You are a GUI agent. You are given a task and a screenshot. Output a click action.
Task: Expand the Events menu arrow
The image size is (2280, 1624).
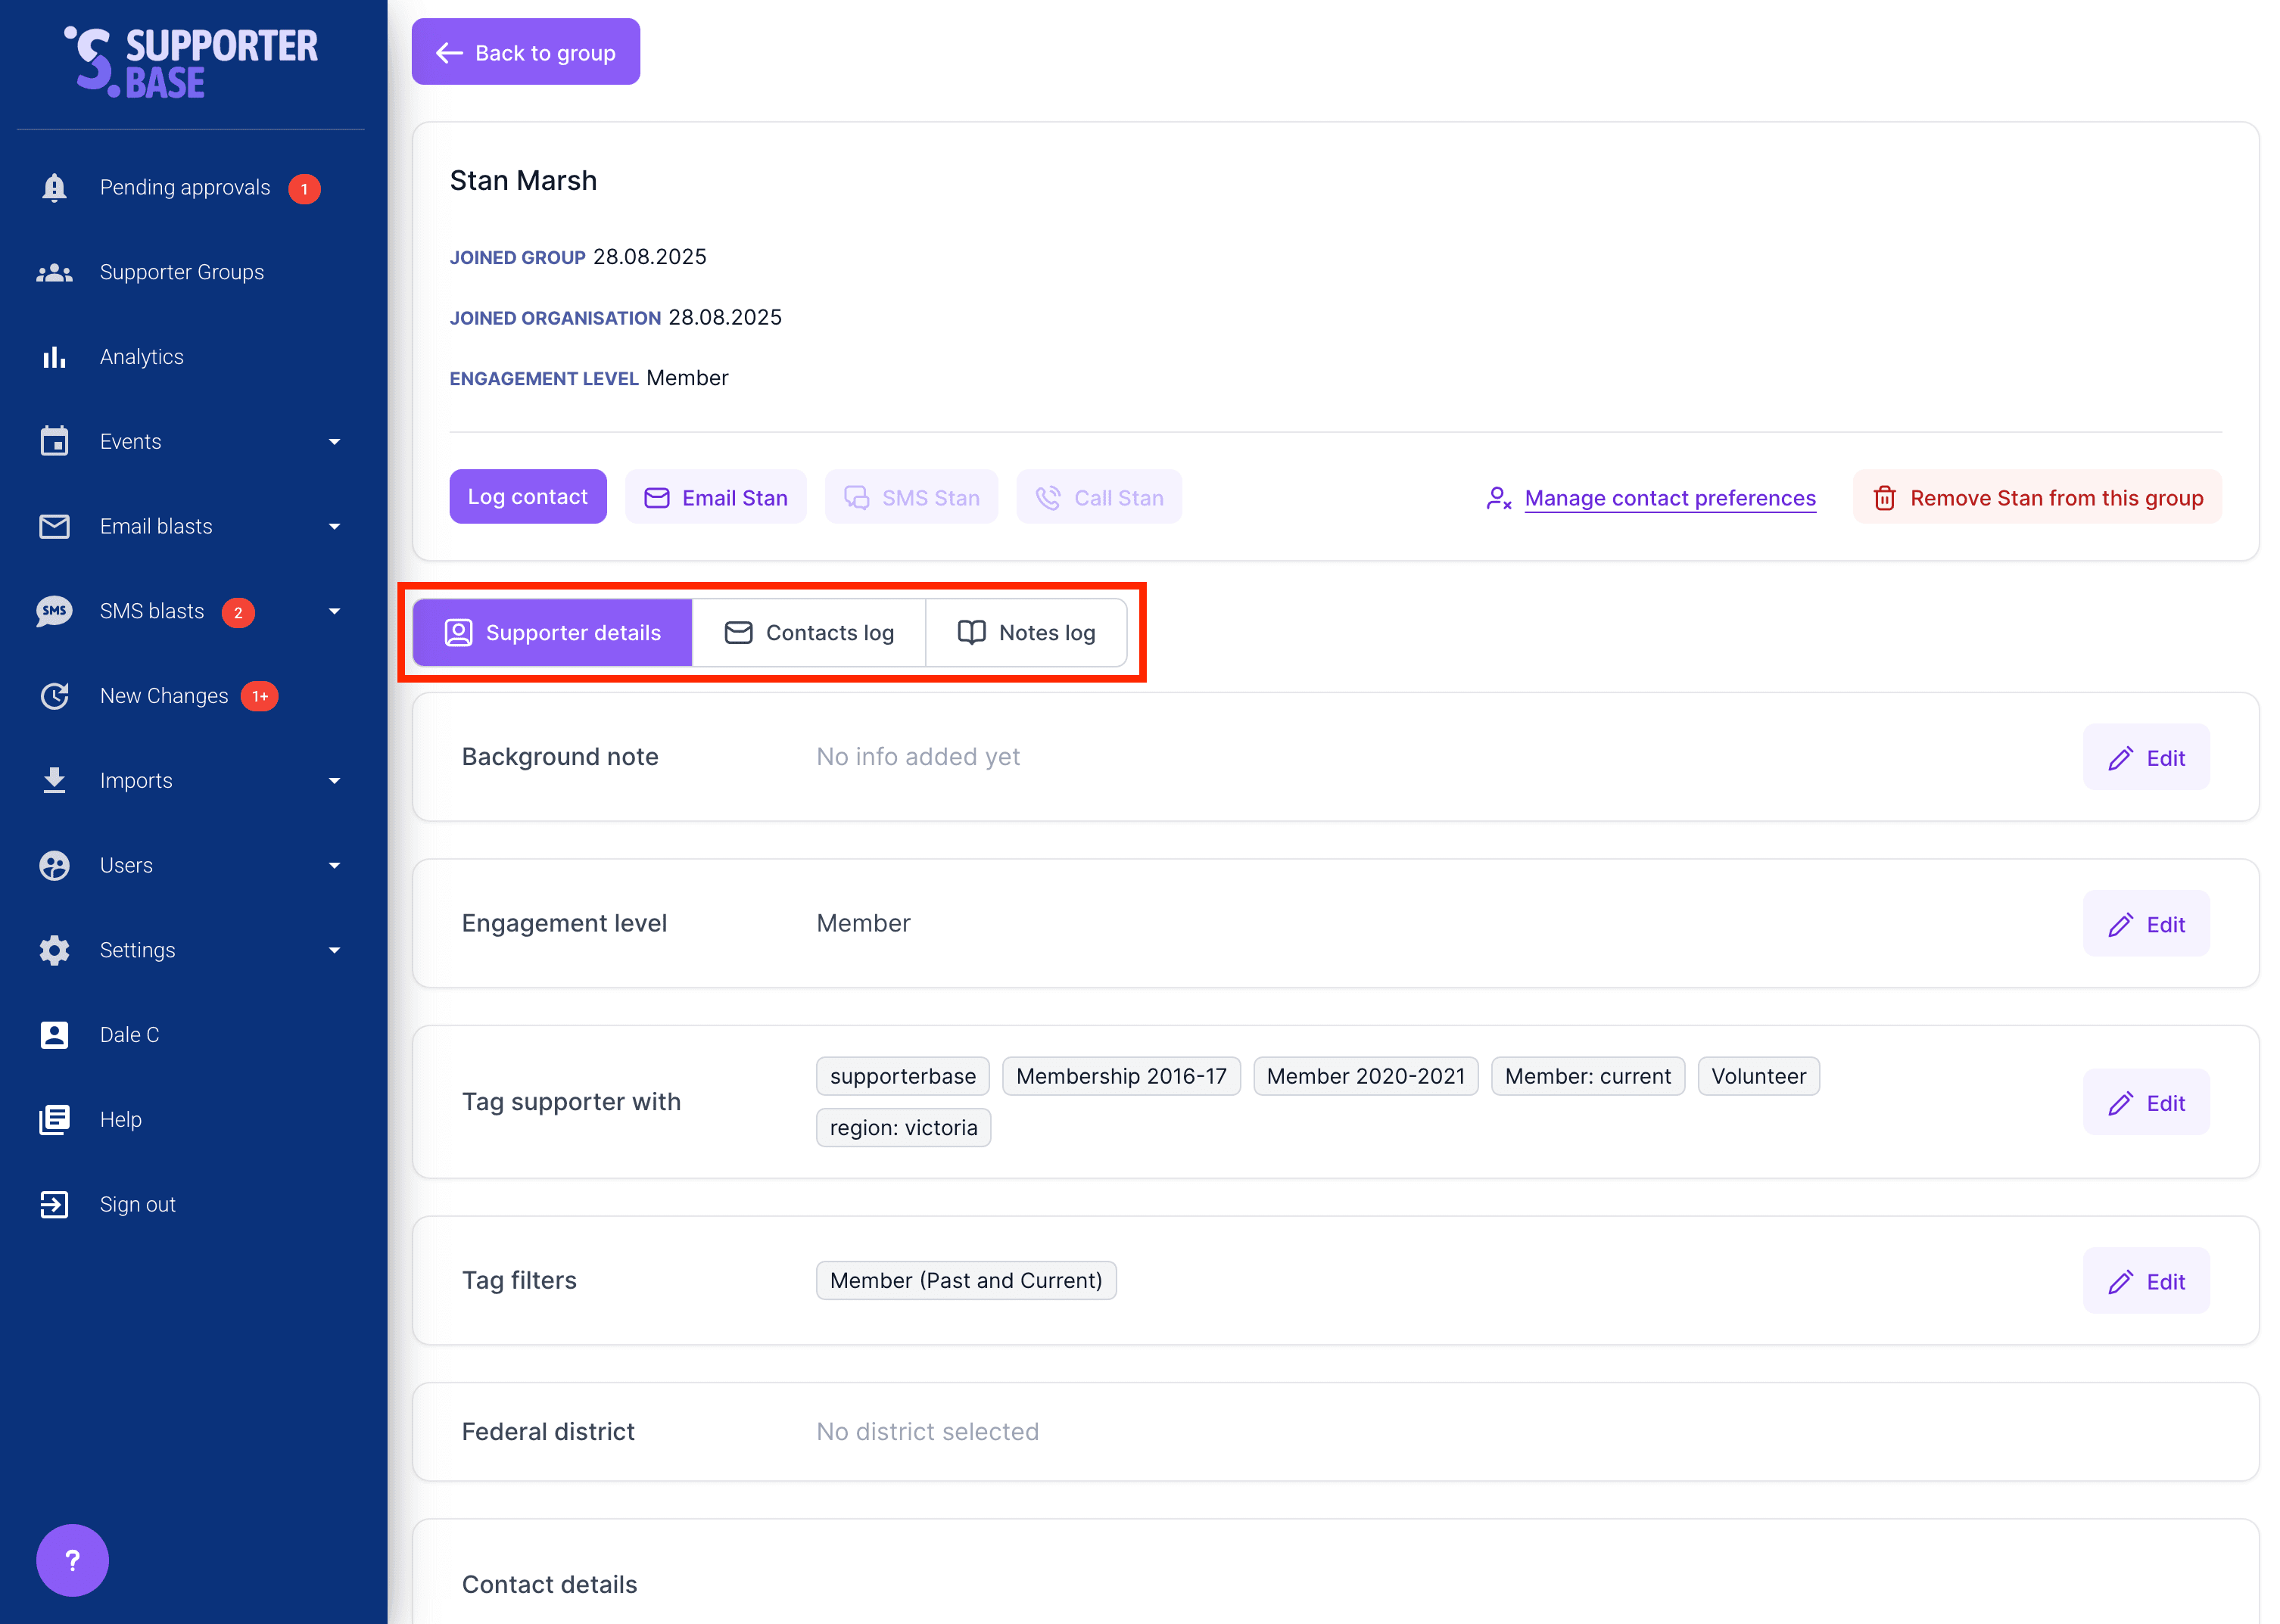tap(334, 442)
